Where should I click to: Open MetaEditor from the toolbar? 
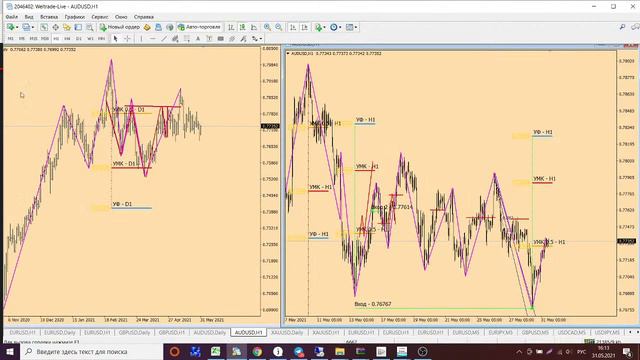[147, 27]
